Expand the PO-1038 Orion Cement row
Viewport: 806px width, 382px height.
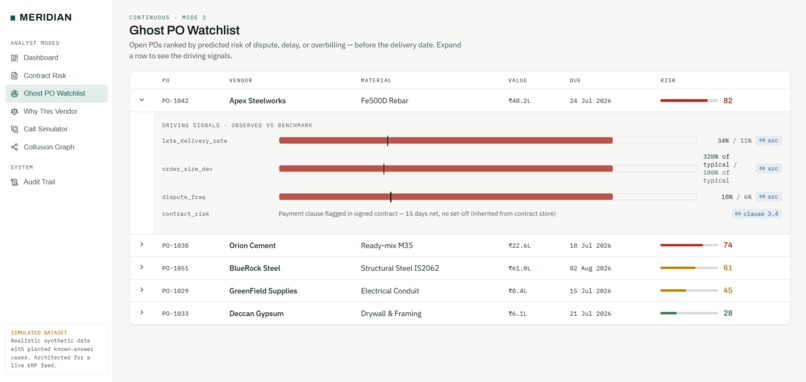tap(142, 245)
